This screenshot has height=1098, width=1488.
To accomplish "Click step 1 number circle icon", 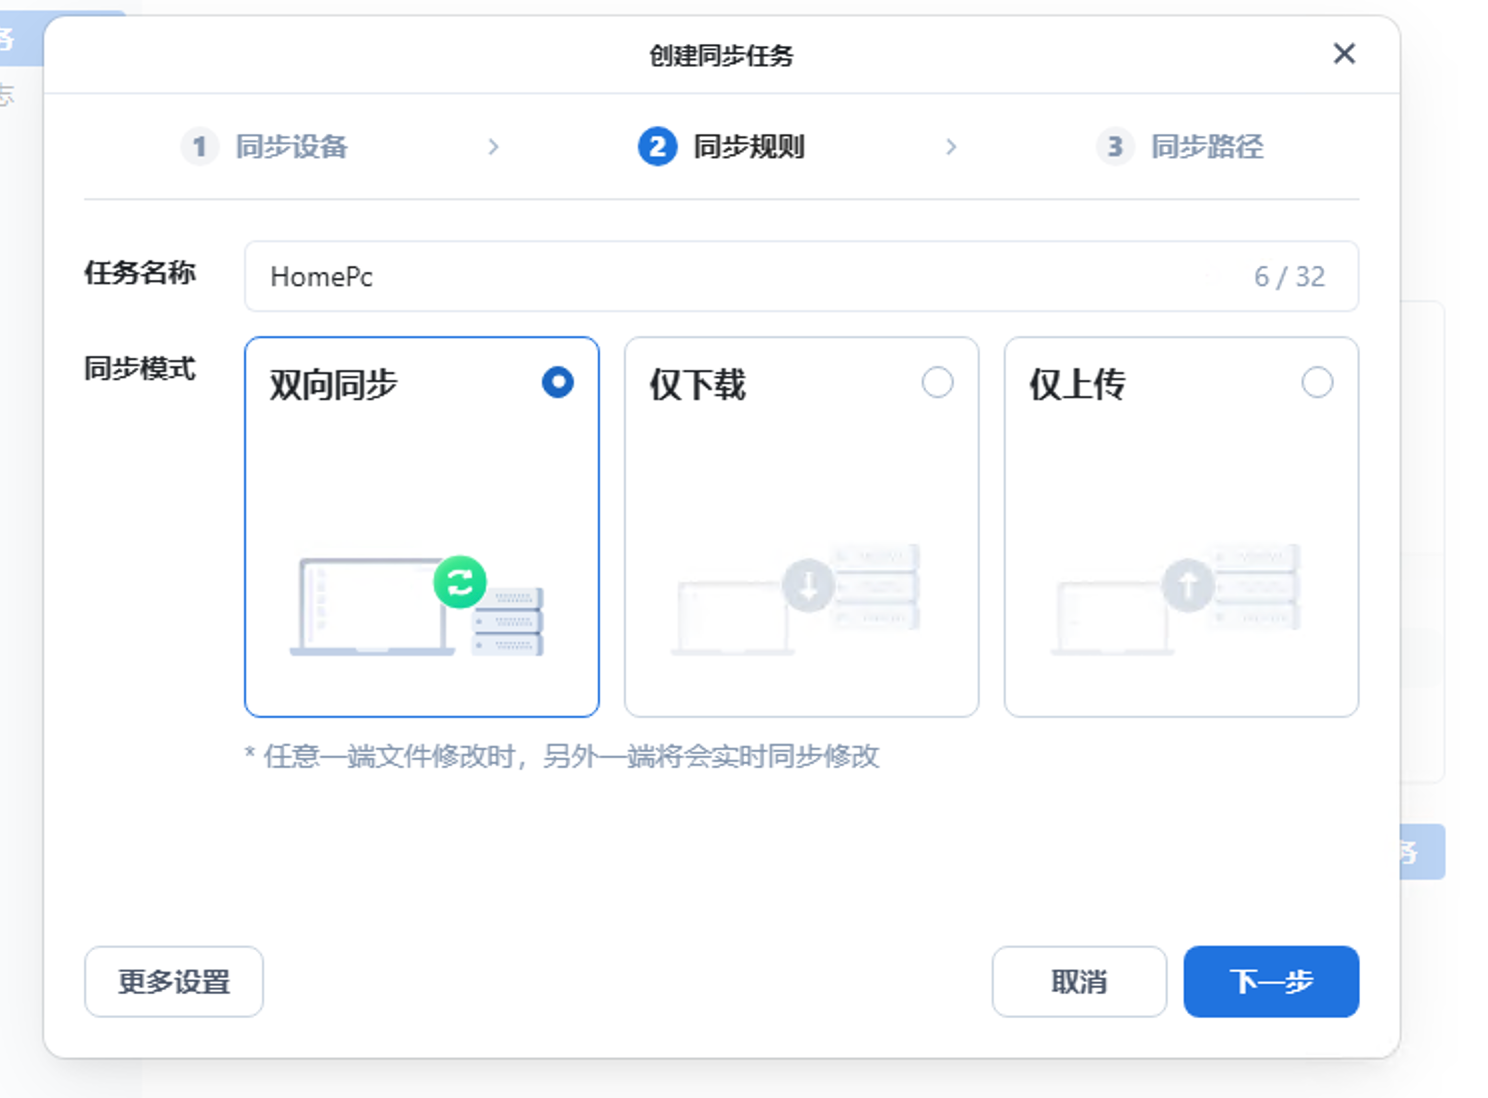I will [199, 147].
